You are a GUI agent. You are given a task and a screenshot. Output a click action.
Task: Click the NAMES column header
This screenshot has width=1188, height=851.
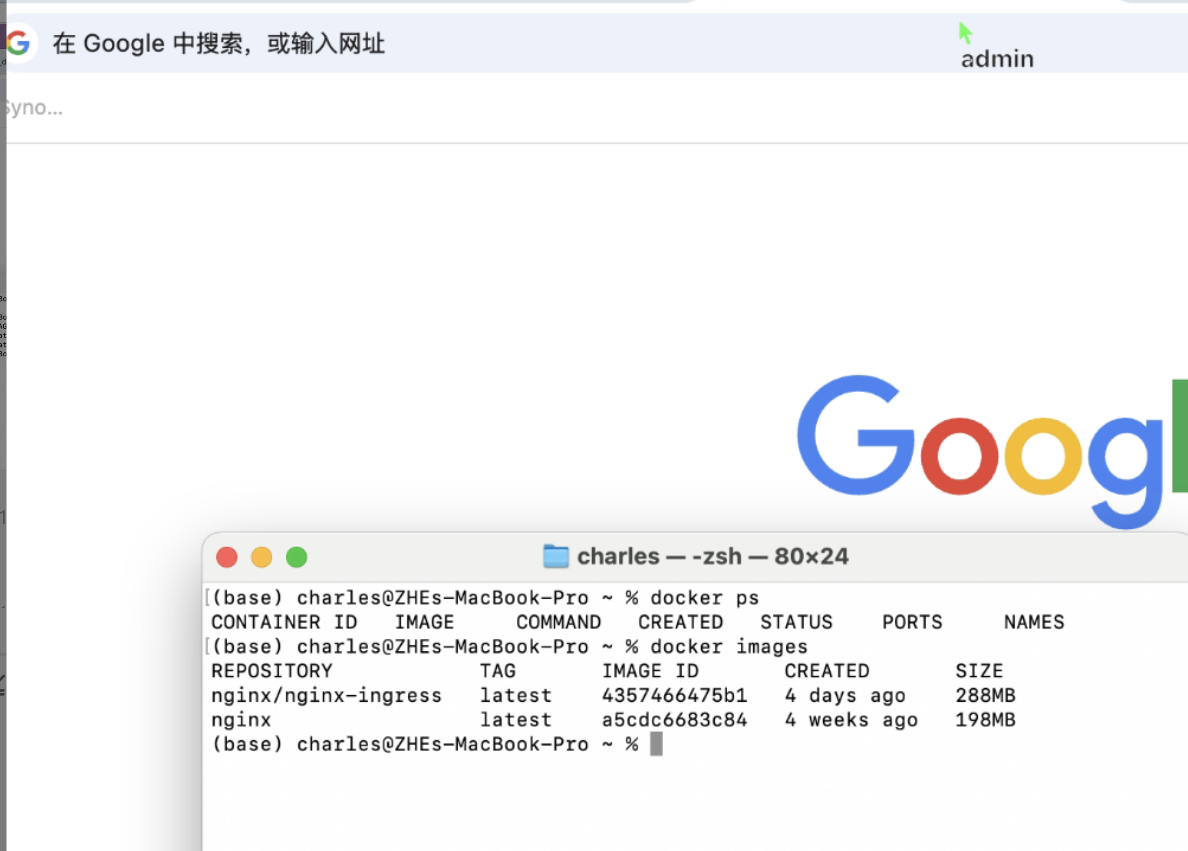pyautogui.click(x=1034, y=622)
